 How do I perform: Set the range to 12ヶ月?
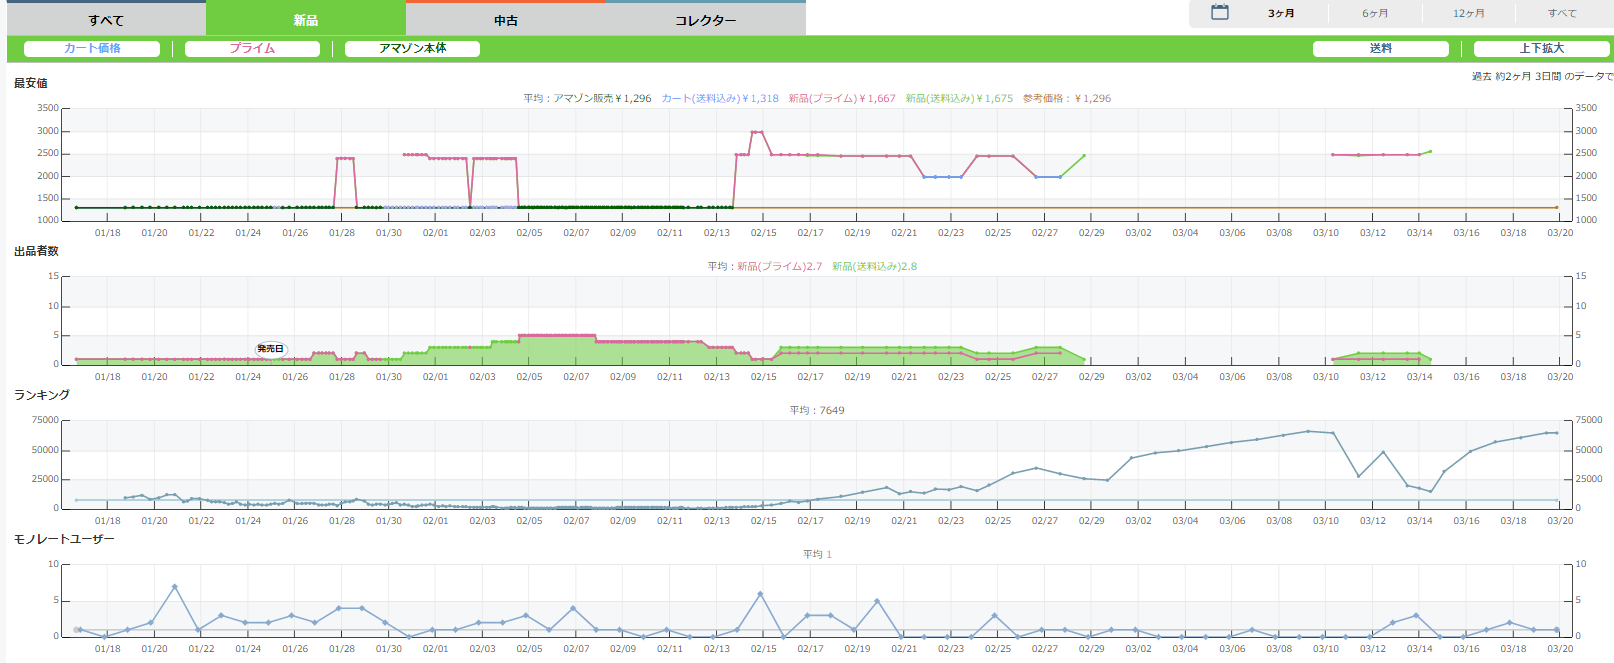[x=1468, y=14]
